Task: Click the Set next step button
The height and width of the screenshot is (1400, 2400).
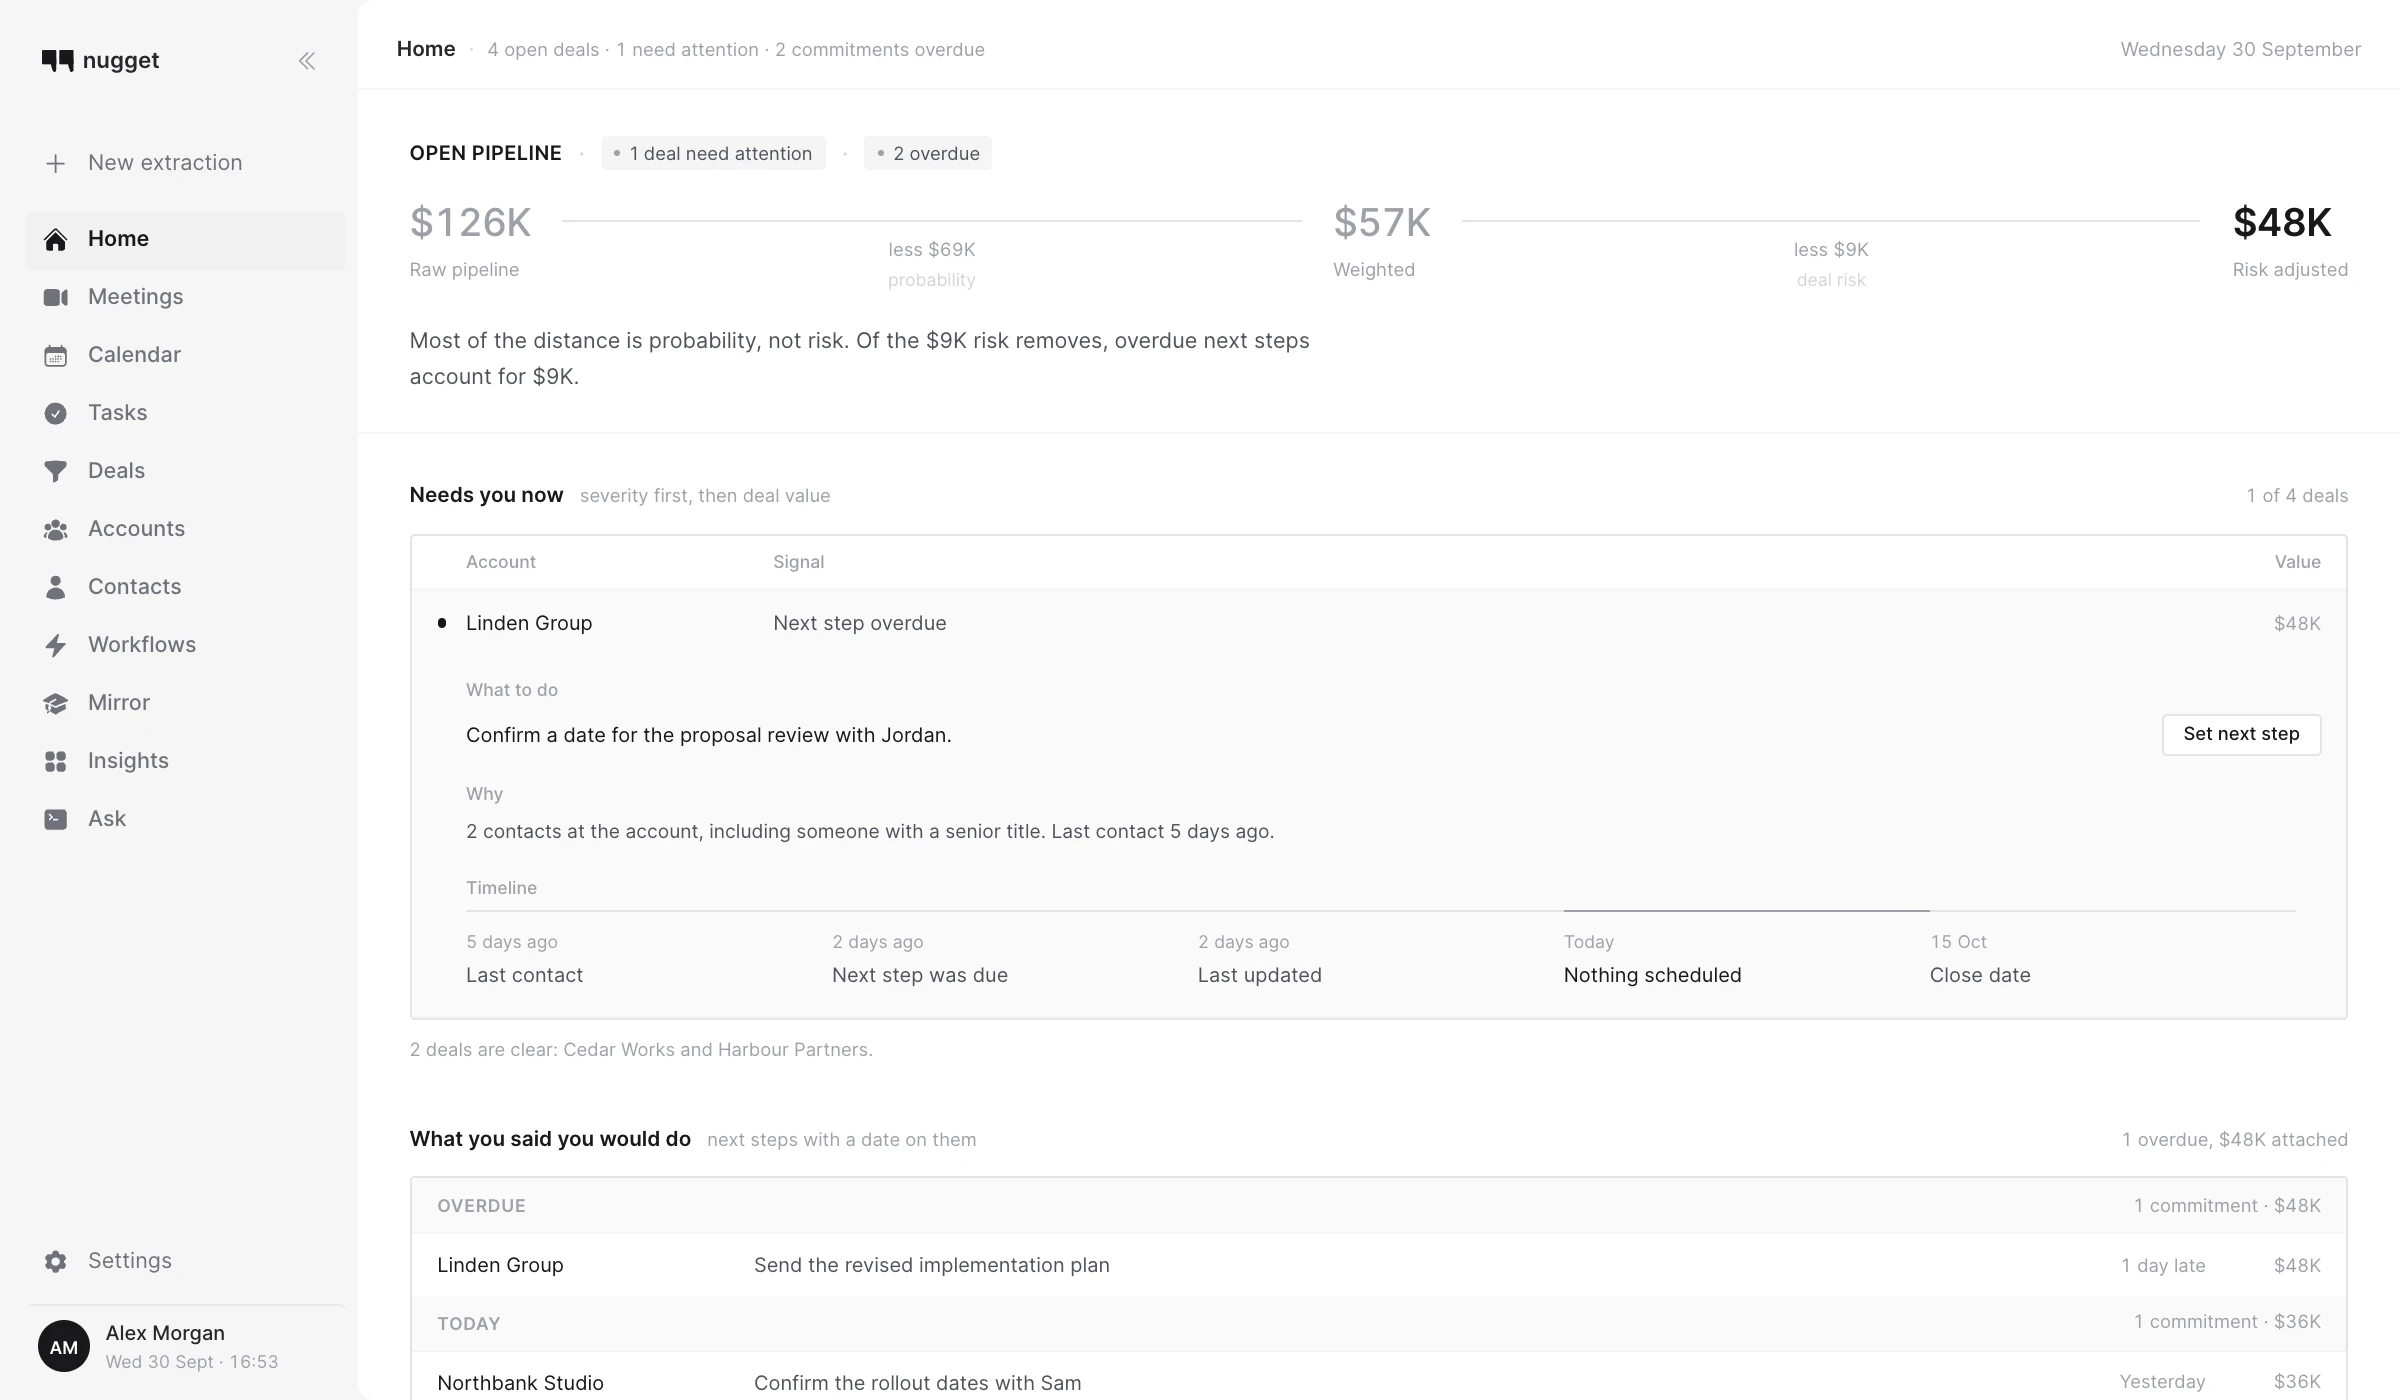Action: click(x=2241, y=734)
